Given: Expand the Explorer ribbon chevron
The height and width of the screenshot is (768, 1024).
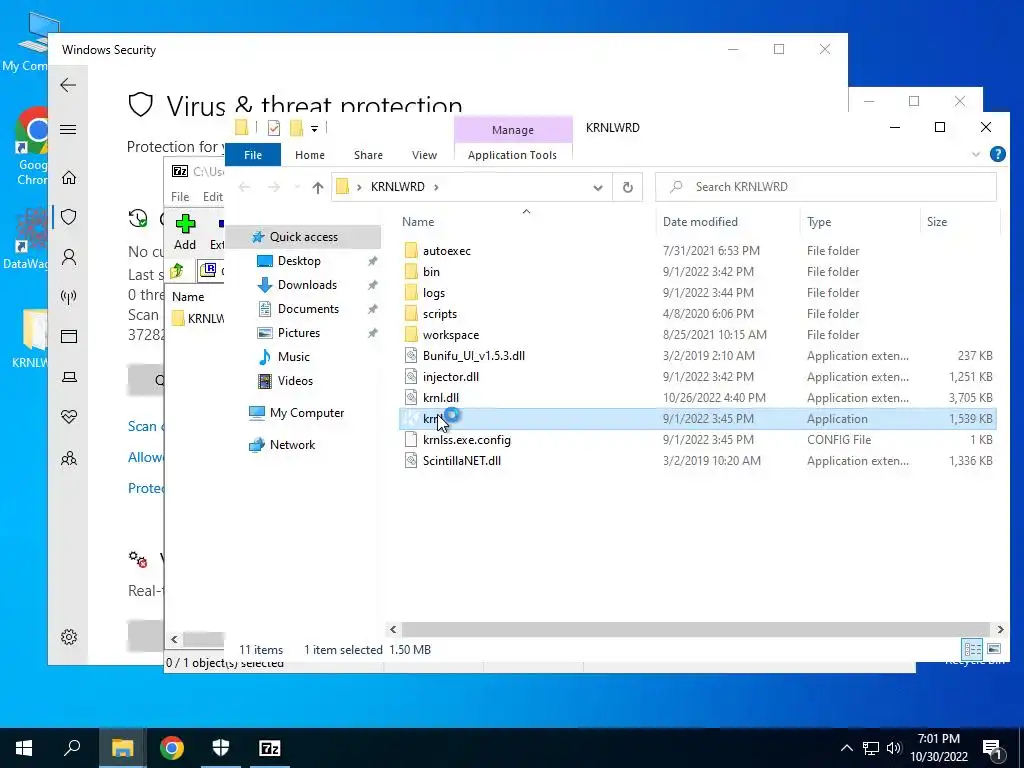Looking at the screenshot, I should (976, 154).
